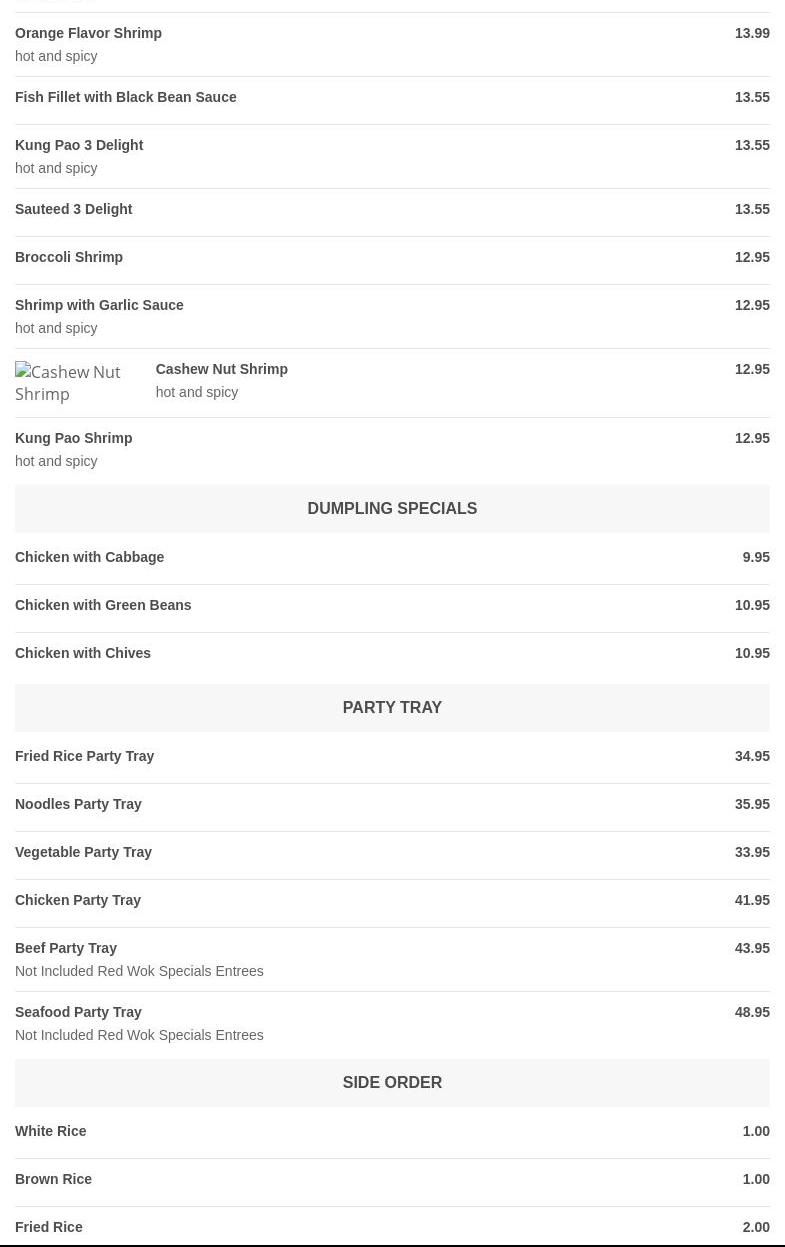
Task: Choose Kung Pao 3 Delight dish
Action: coord(79,145)
